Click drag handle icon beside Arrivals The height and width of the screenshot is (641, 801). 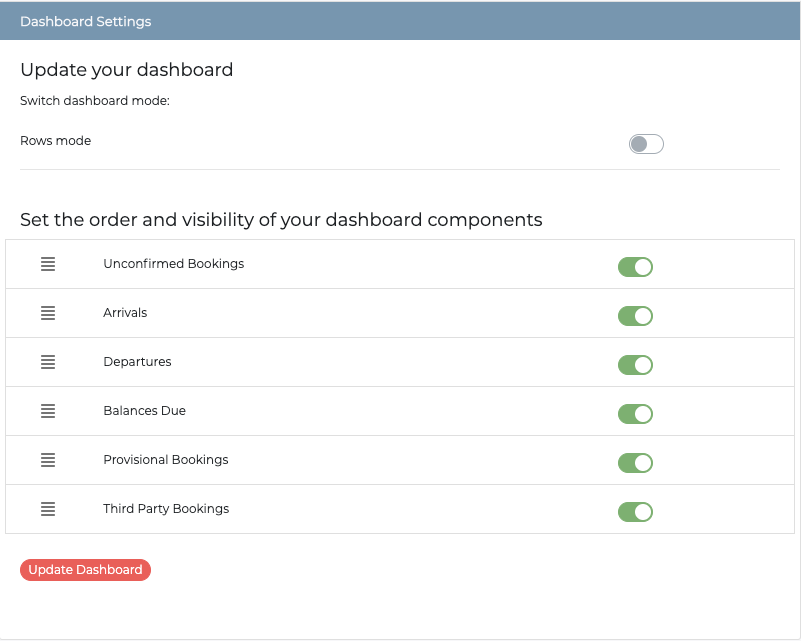click(48, 313)
